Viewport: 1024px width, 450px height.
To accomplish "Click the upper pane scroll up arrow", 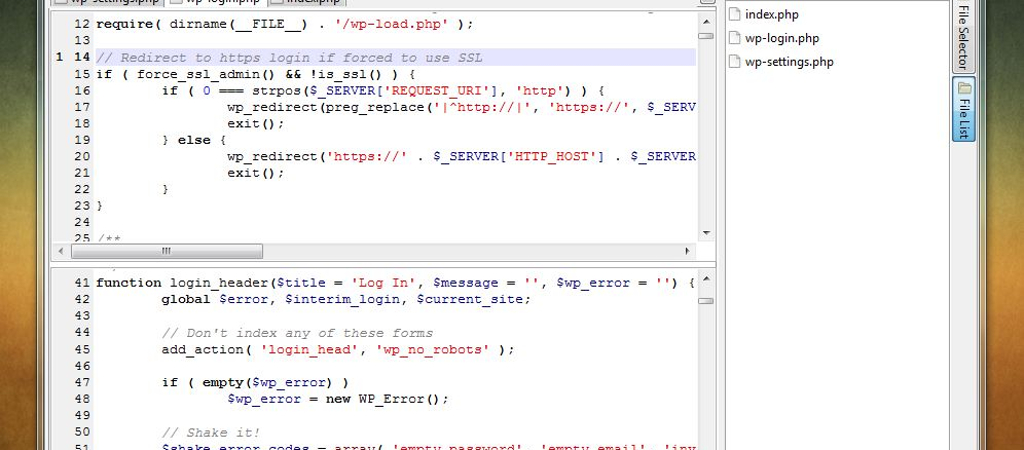I will [x=705, y=22].
